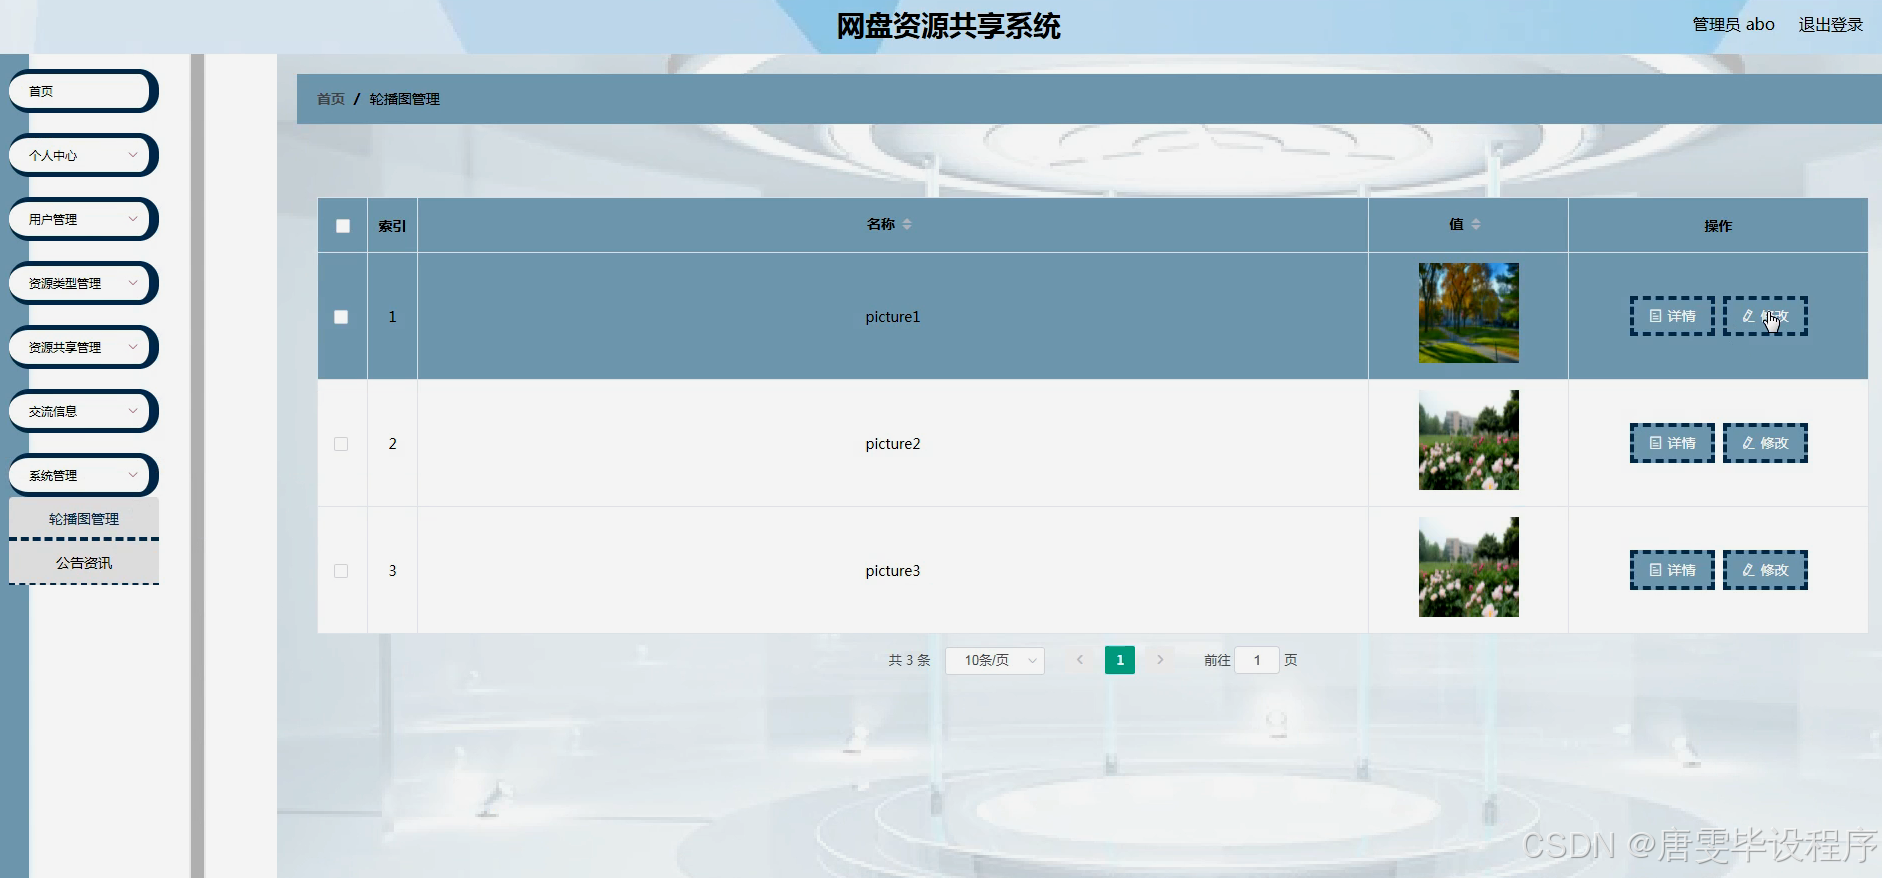This screenshot has width=1882, height=878.
Task: Expand the 资源共享管理 sidebar menu
Action: (x=82, y=347)
